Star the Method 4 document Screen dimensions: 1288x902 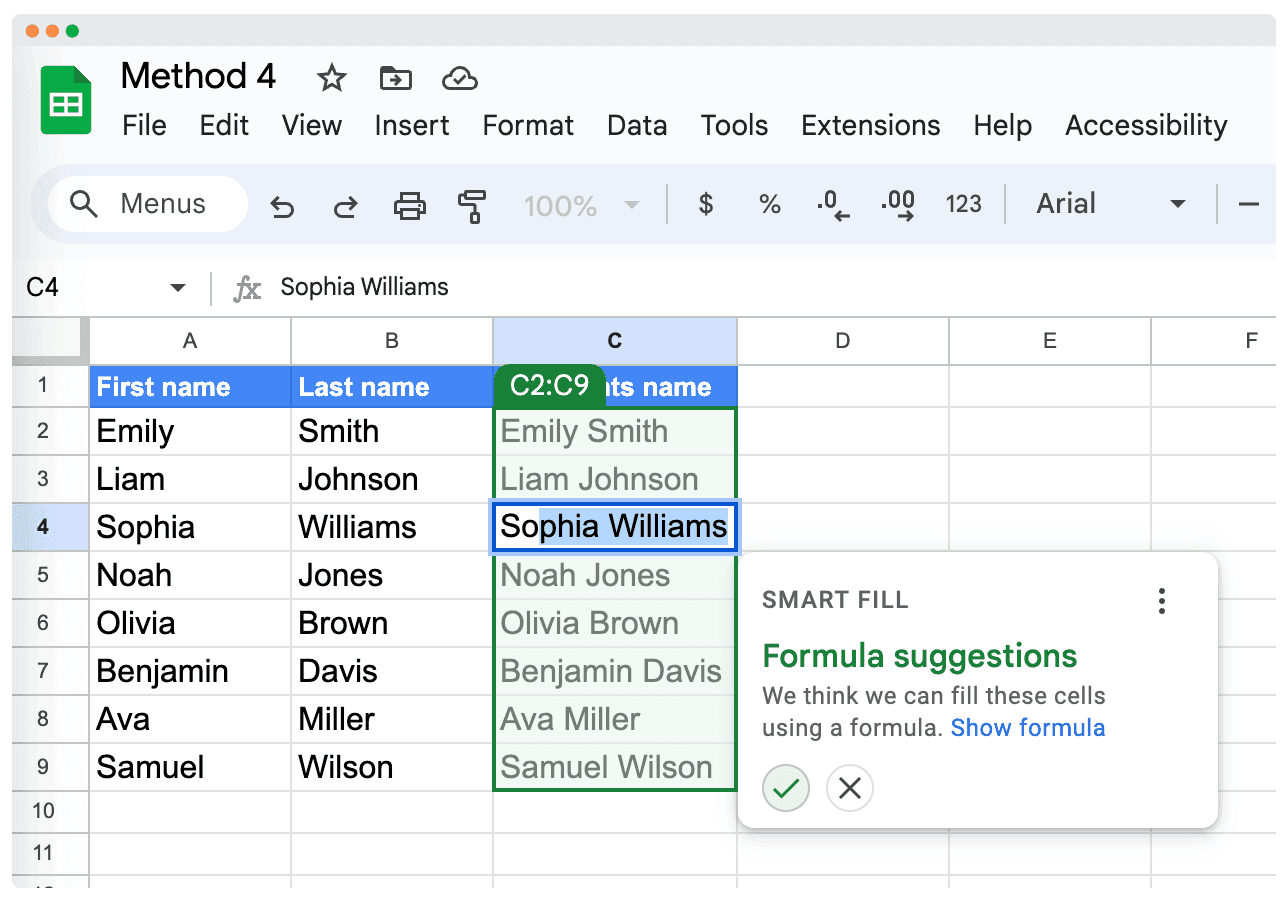[331, 78]
